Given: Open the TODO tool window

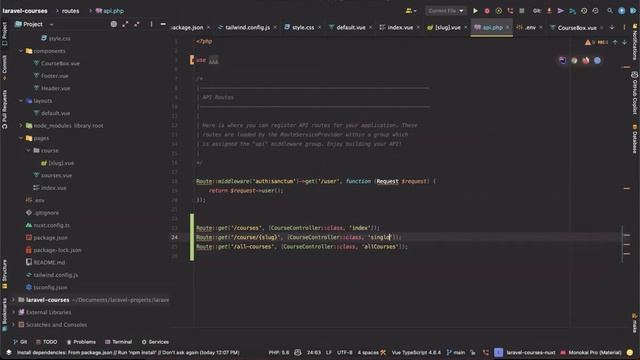Looking at the screenshot, I should tap(47, 342).
